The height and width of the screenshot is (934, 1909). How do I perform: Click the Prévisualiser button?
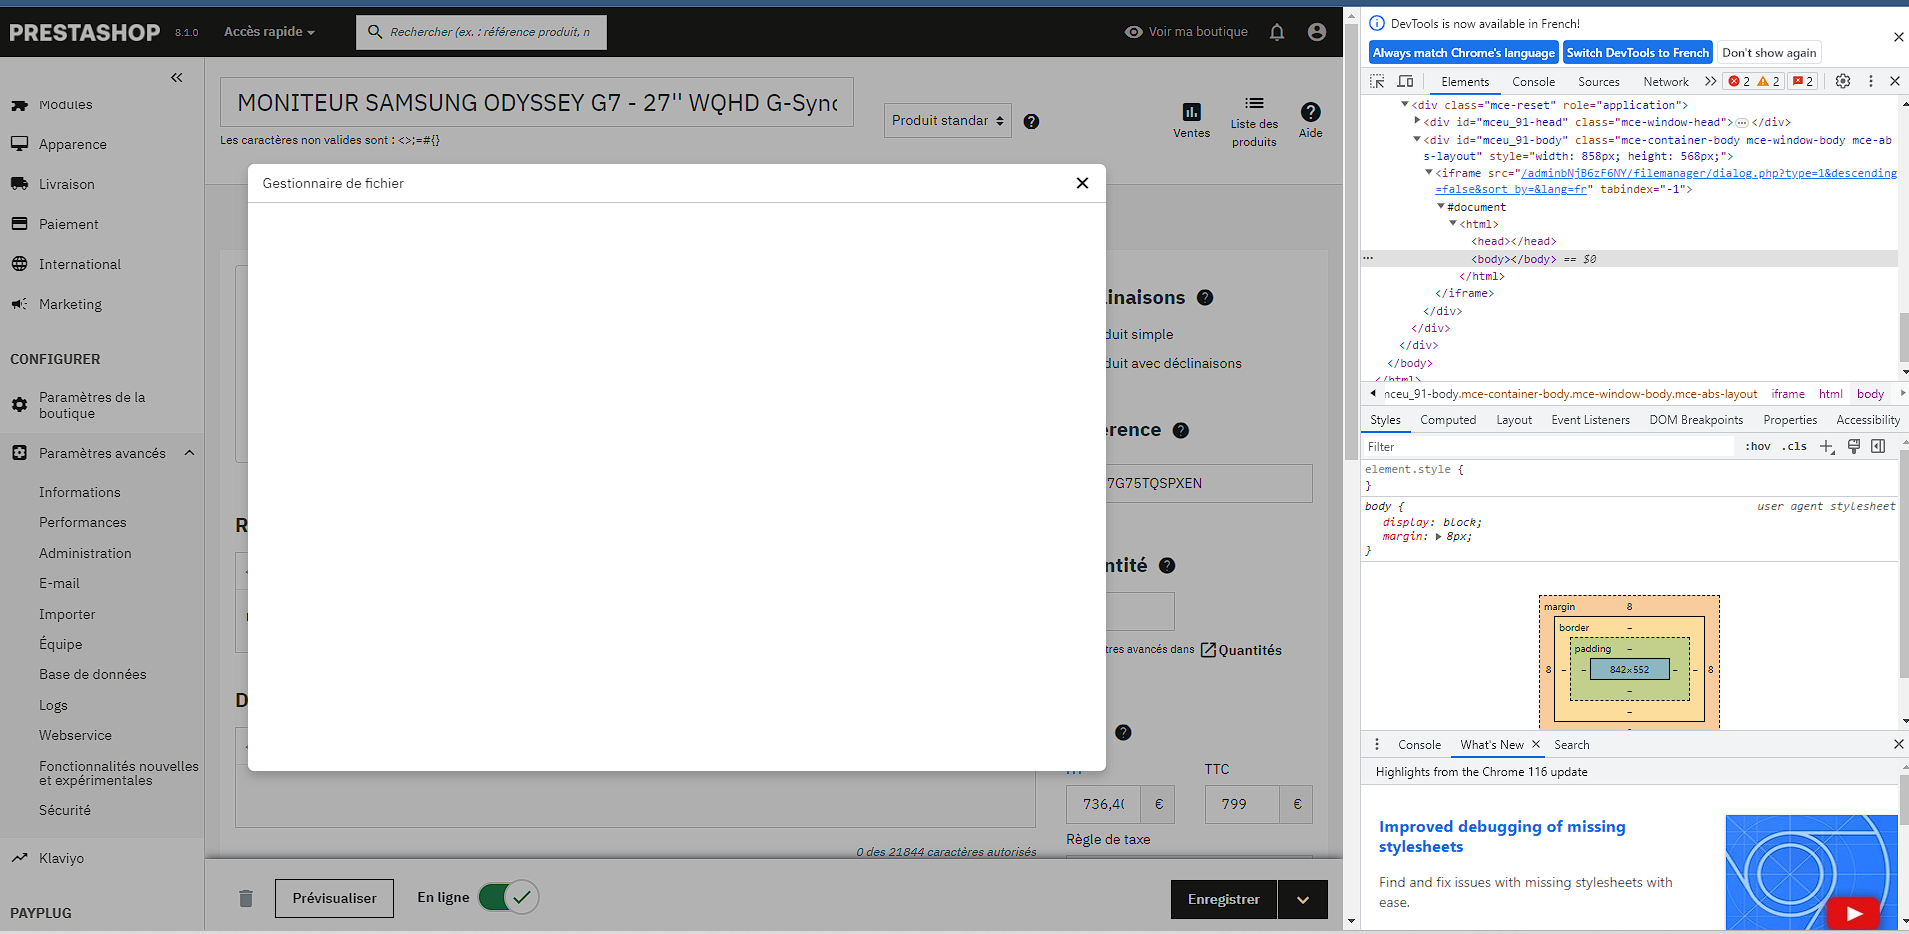tap(334, 898)
